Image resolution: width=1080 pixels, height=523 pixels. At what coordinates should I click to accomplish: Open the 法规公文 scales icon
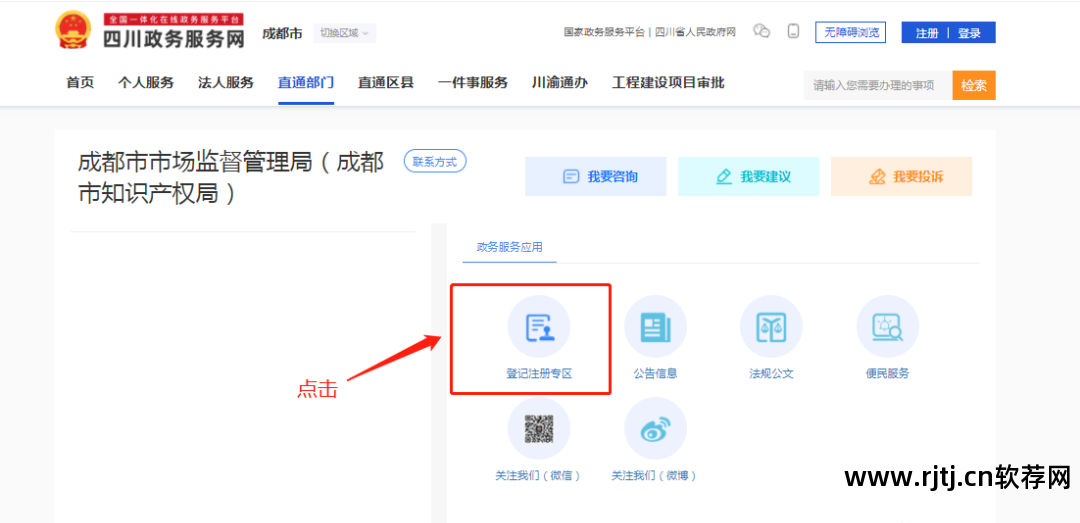coord(771,327)
